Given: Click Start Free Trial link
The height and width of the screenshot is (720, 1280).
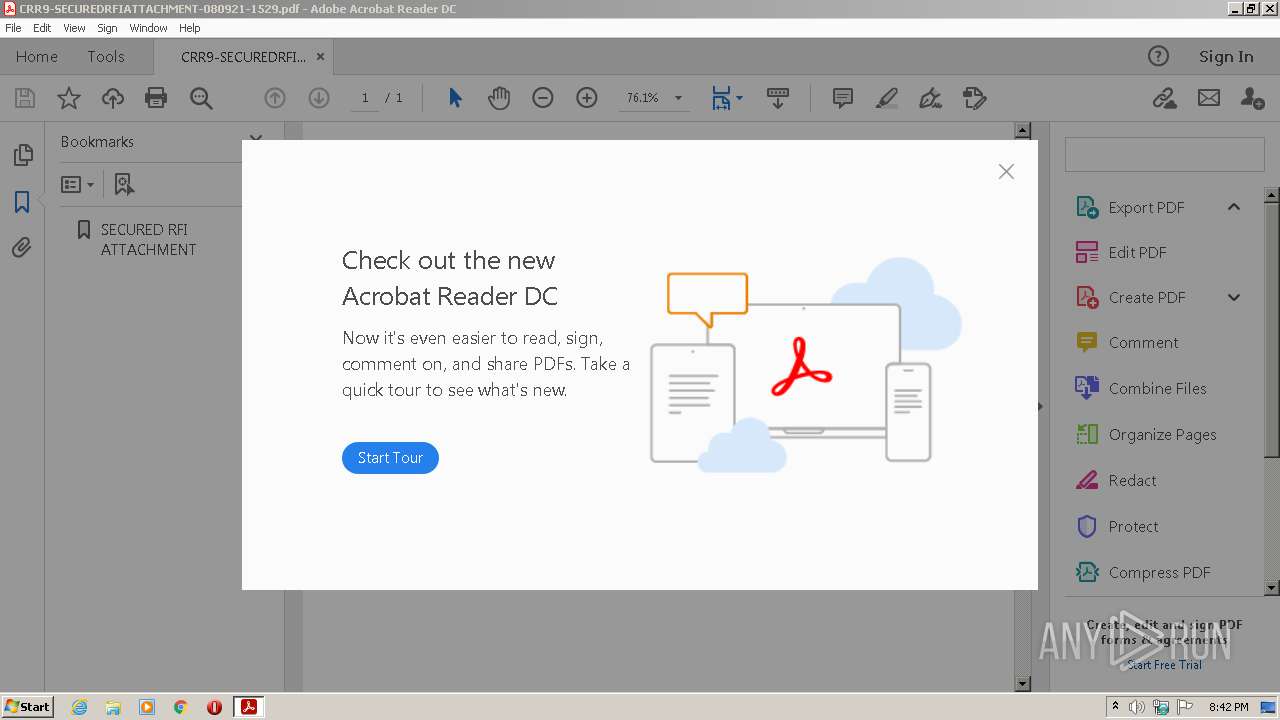Looking at the screenshot, I should tap(1164, 665).
